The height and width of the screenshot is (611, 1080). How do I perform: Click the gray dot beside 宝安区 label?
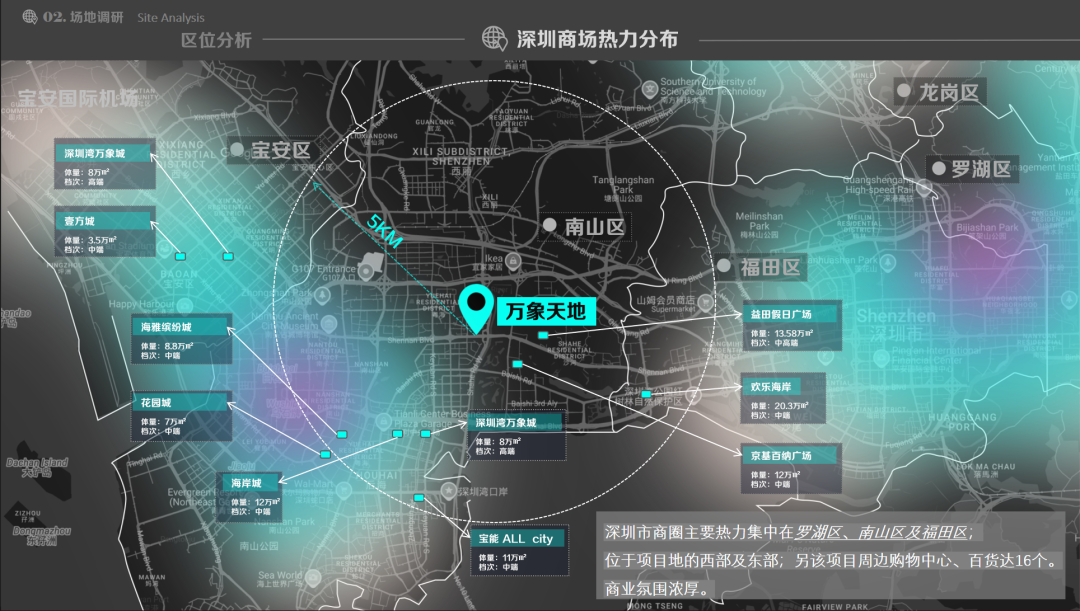coord(236,148)
